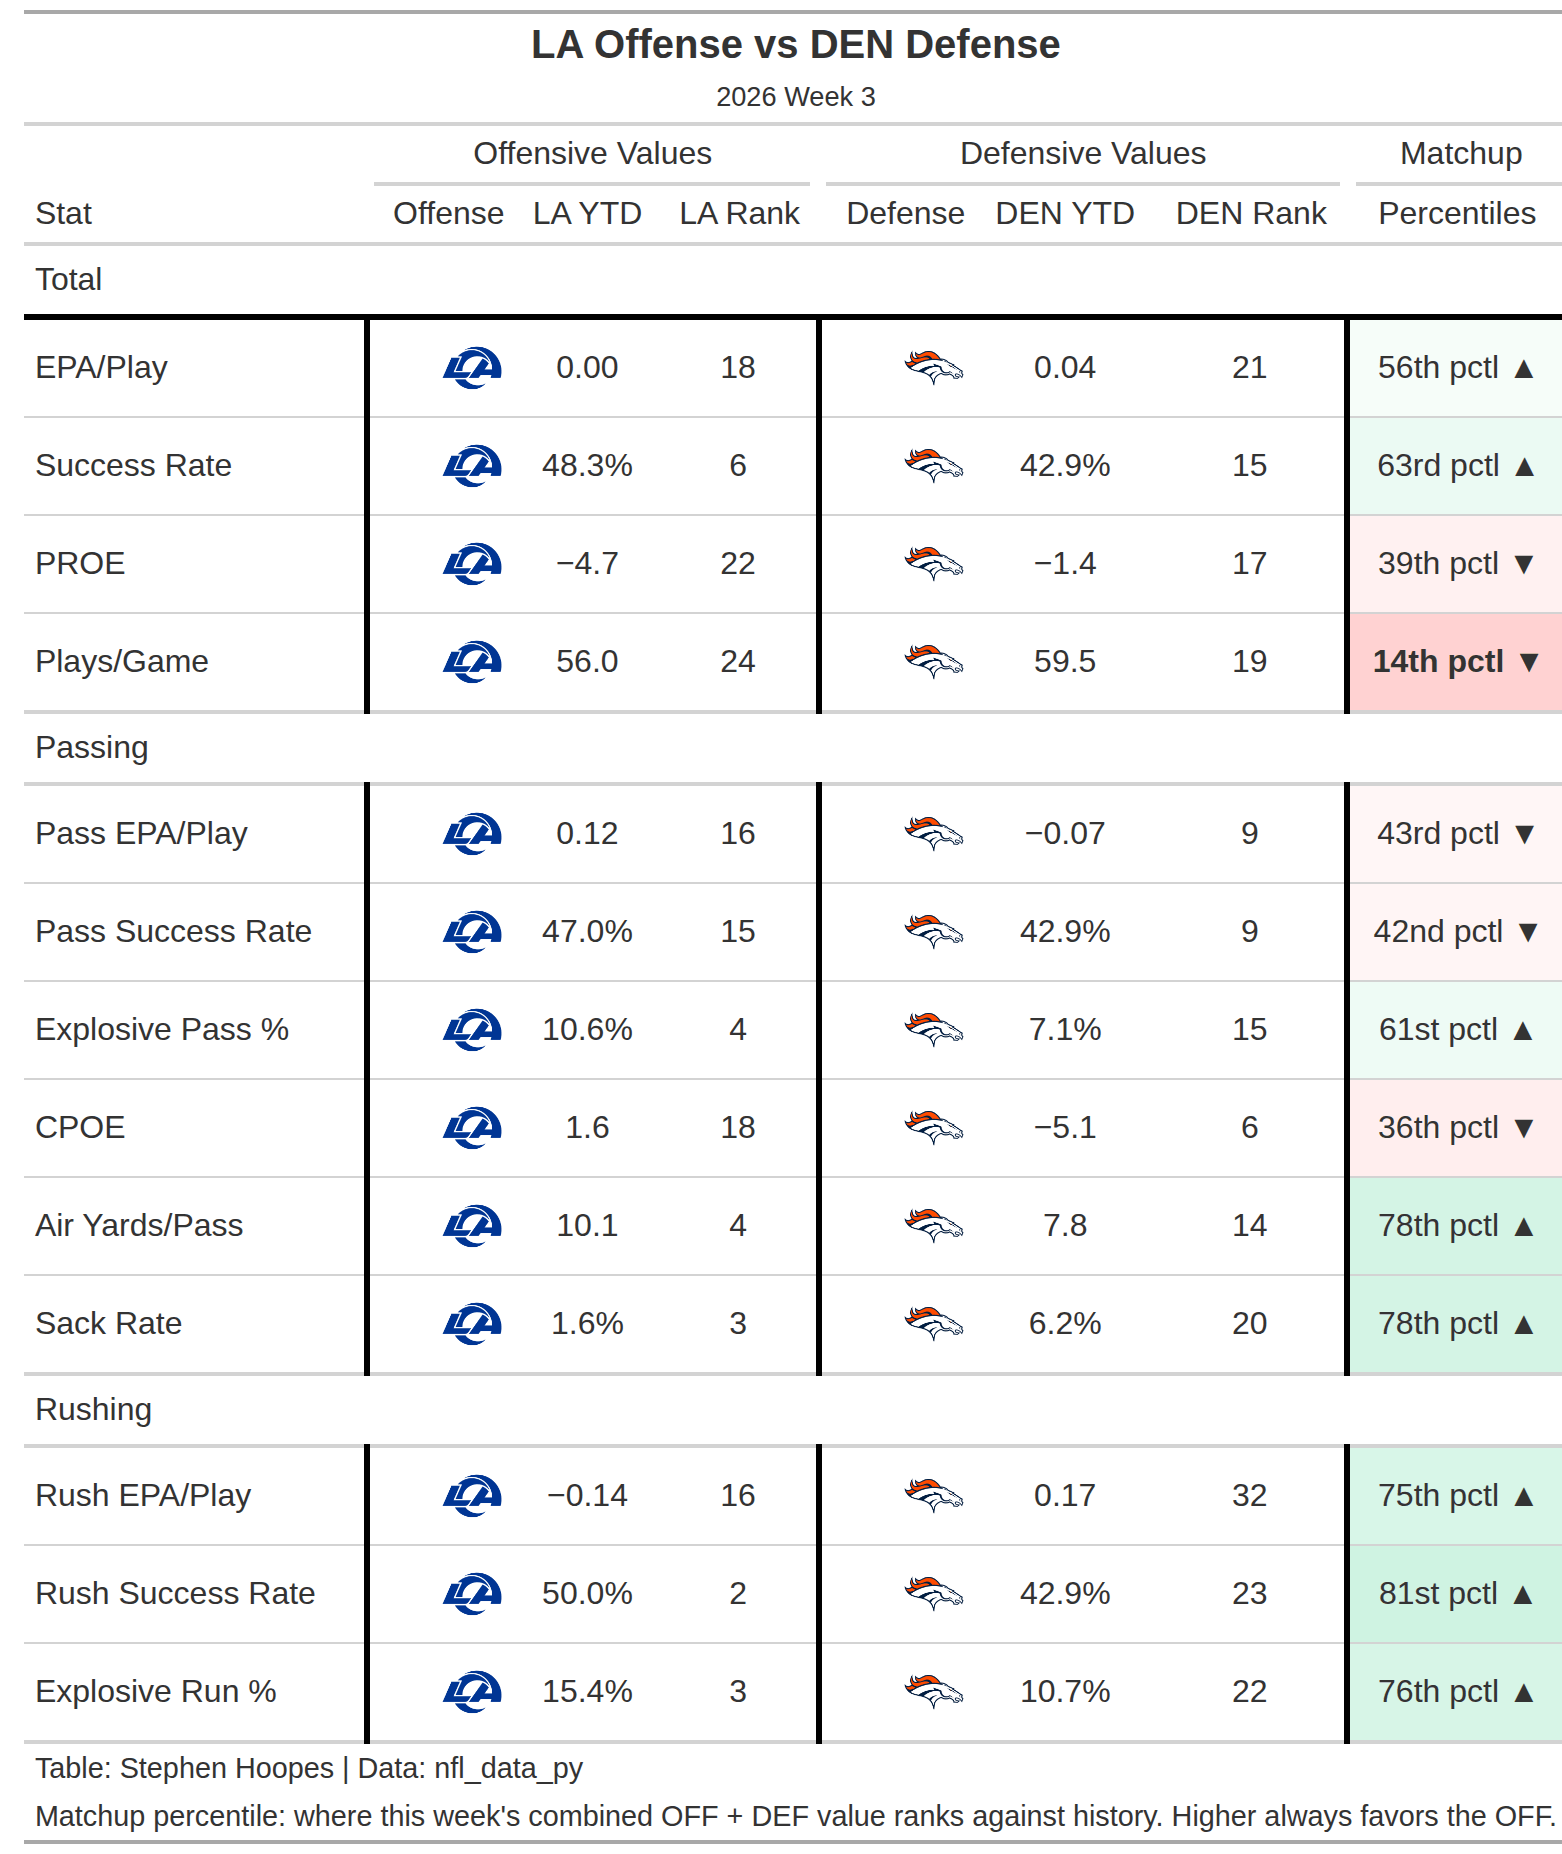Click the Broncos logo in CPOE row
1562x1854 pixels.
pos(934,1128)
